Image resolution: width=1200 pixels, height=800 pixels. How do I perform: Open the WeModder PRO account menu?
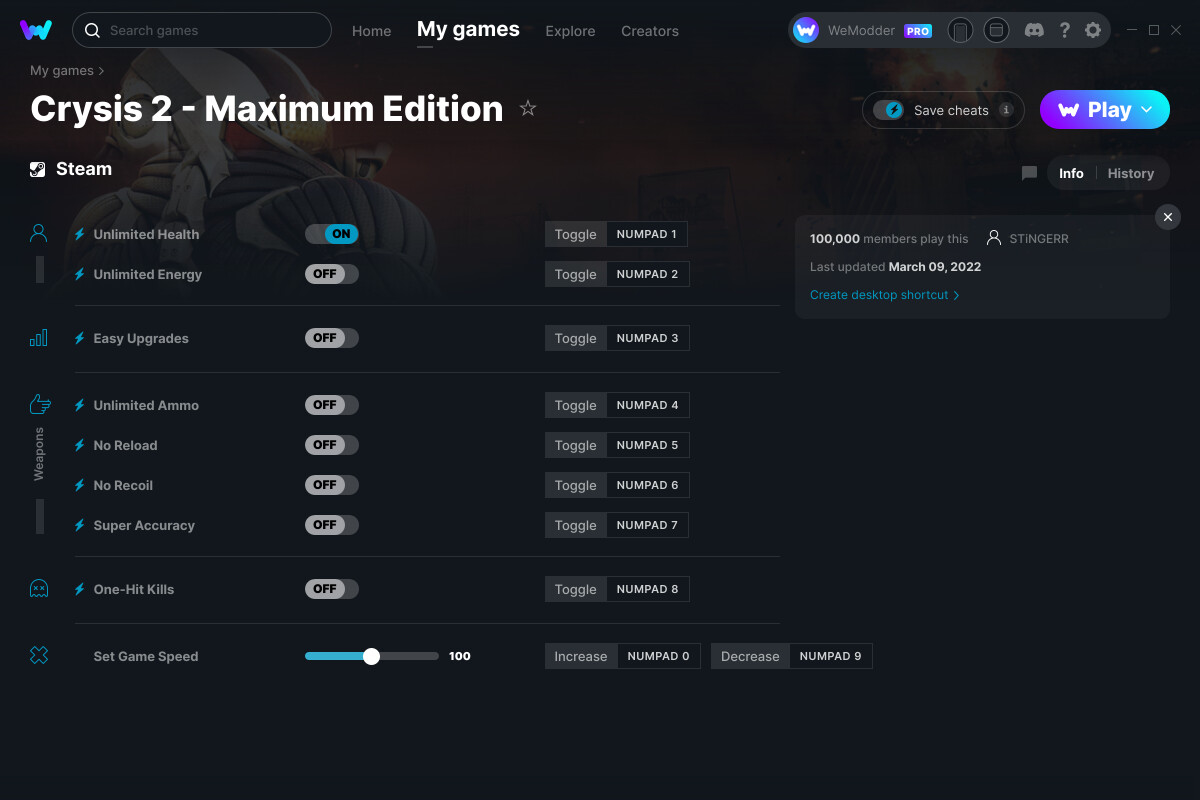864,30
